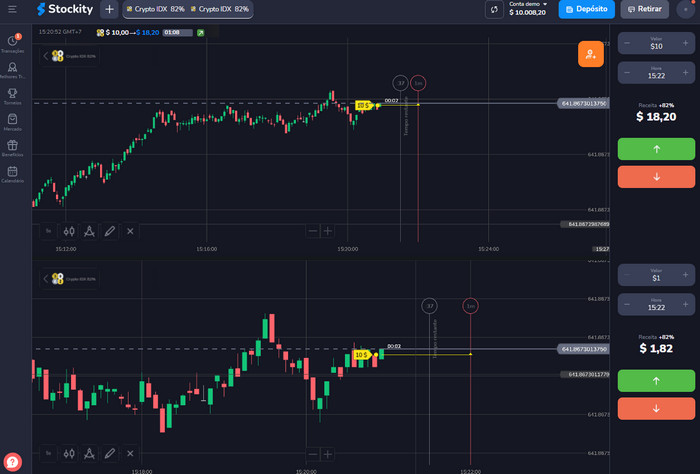Click the 1m expiry marker on top chart
700x474 pixels.
point(418,83)
